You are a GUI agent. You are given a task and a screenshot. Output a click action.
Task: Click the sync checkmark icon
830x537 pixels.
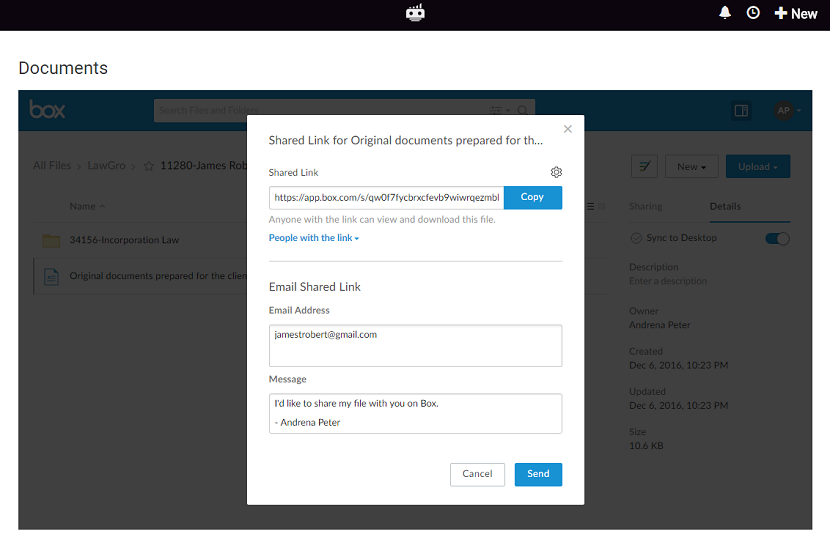click(x=636, y=238)
